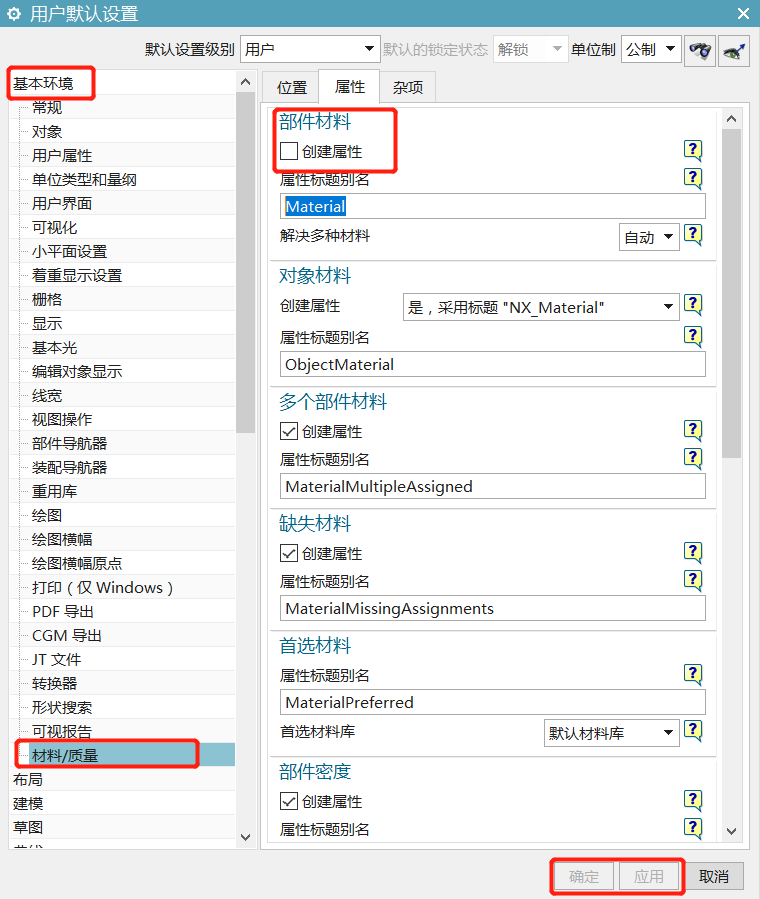Click 应用 button

(648, 876)
